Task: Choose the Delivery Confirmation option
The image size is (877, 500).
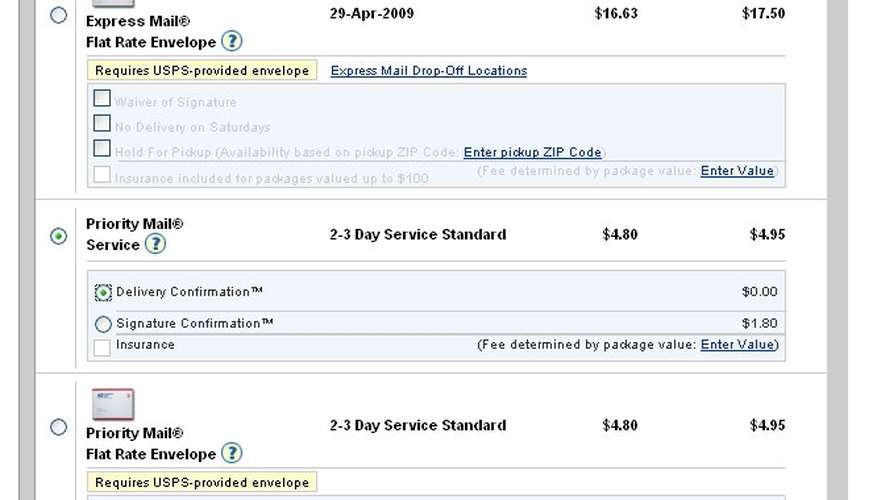Action: 103,293
